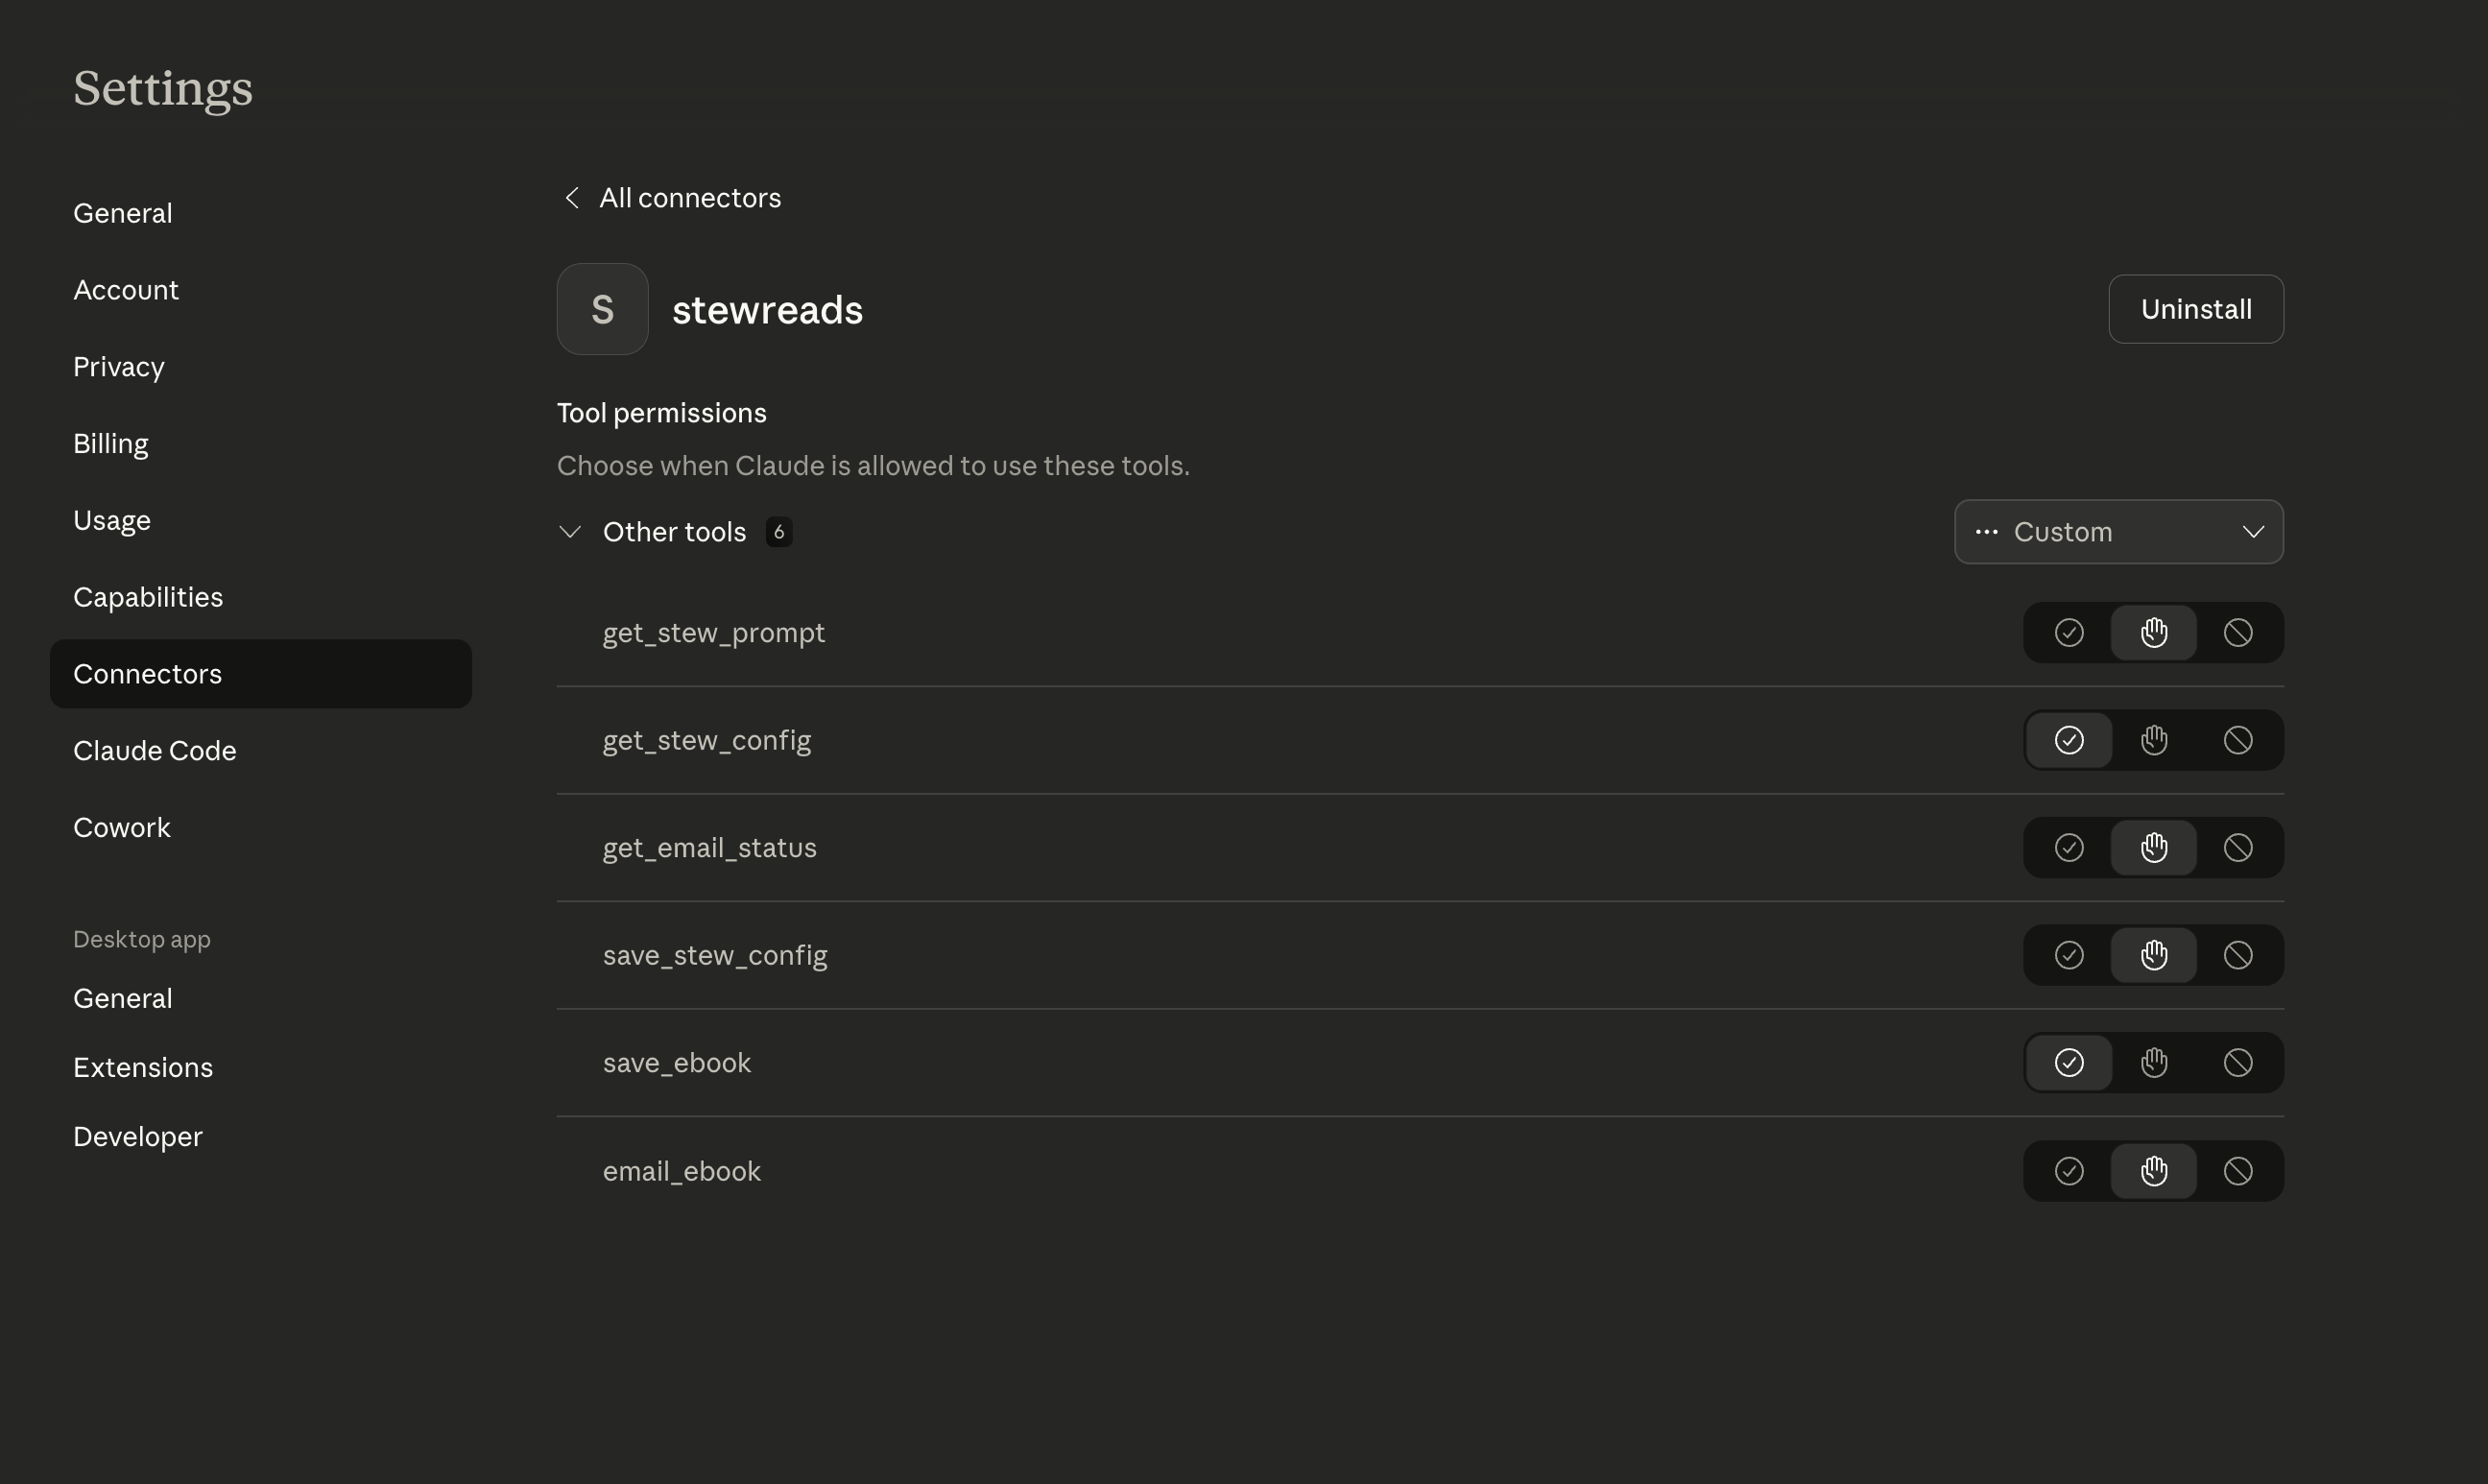Collapse the Other tools section
This screenshot has width=2488, height=1484.
pos(570,532)
